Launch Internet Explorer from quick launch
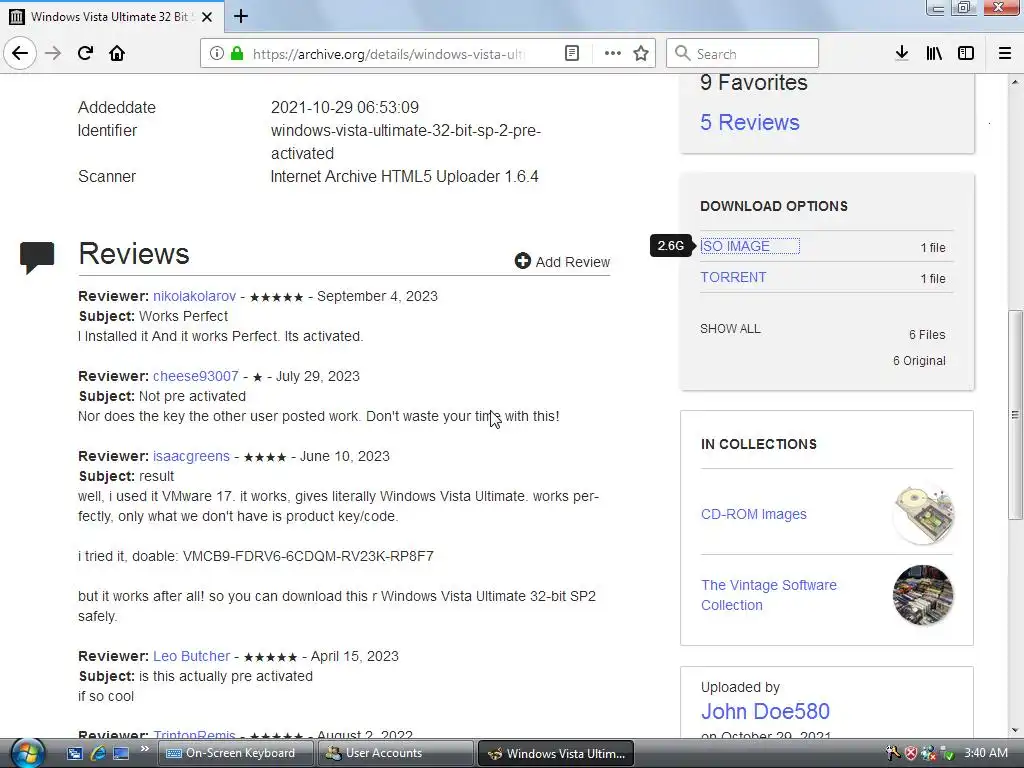The image size is (1024, 768). pyautogui.click(x=98, y=753)
